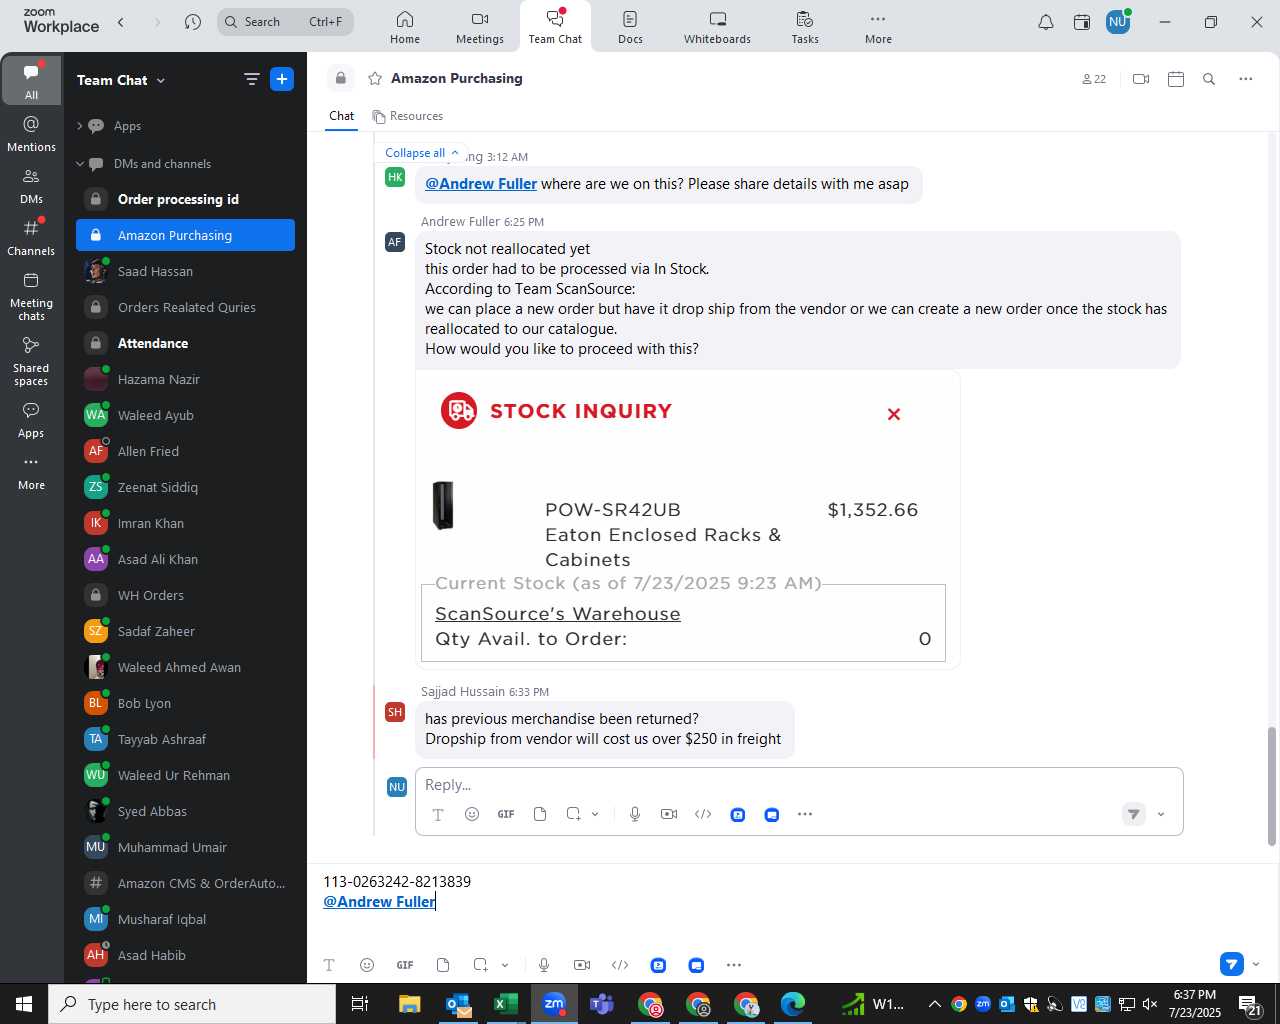1280x1024 pixels.
Task: Send the thread reply
Action: (1133, 814)
